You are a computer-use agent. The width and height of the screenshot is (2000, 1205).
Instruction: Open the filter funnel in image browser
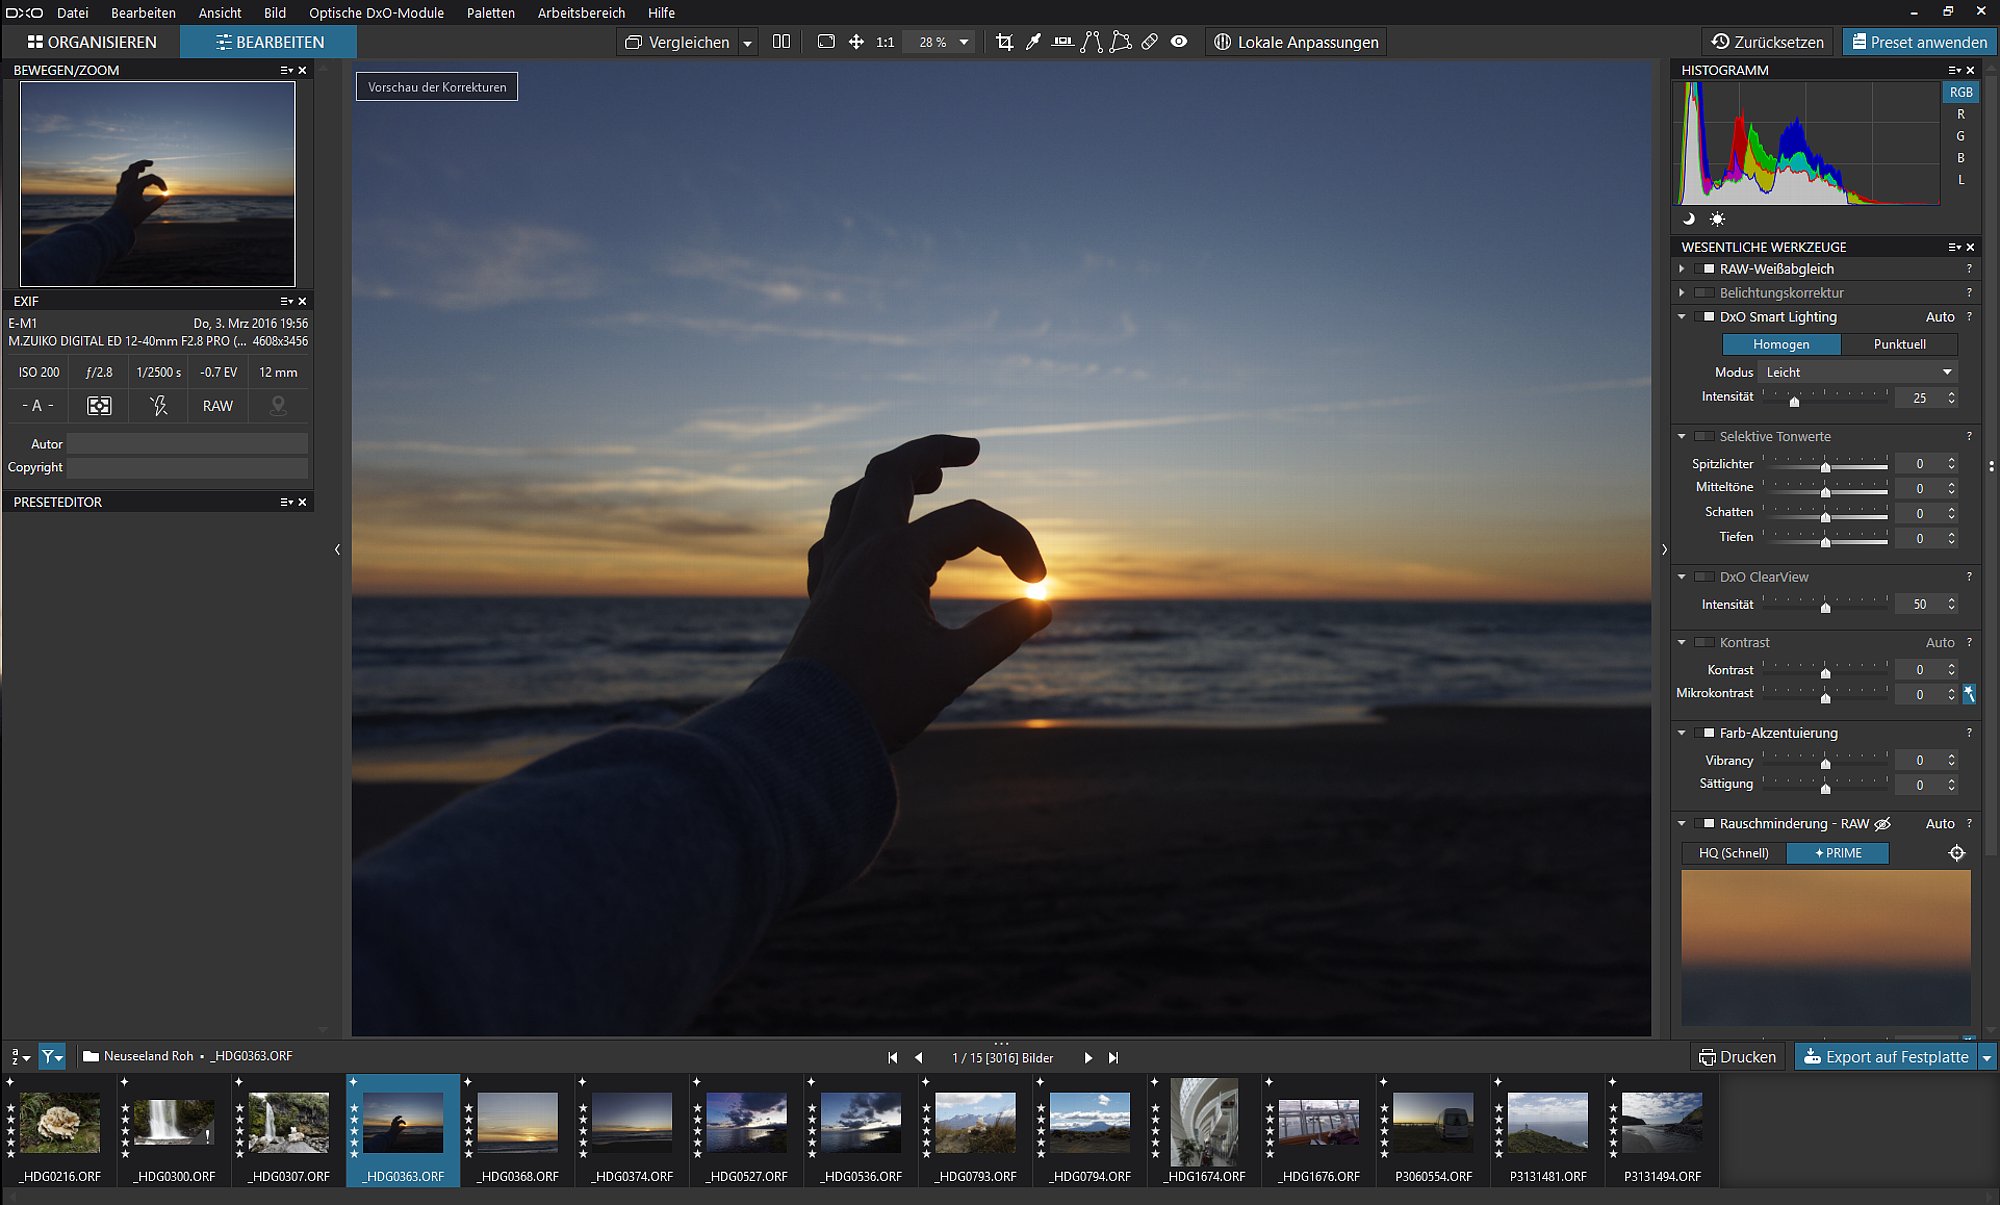coord(51,1056)
